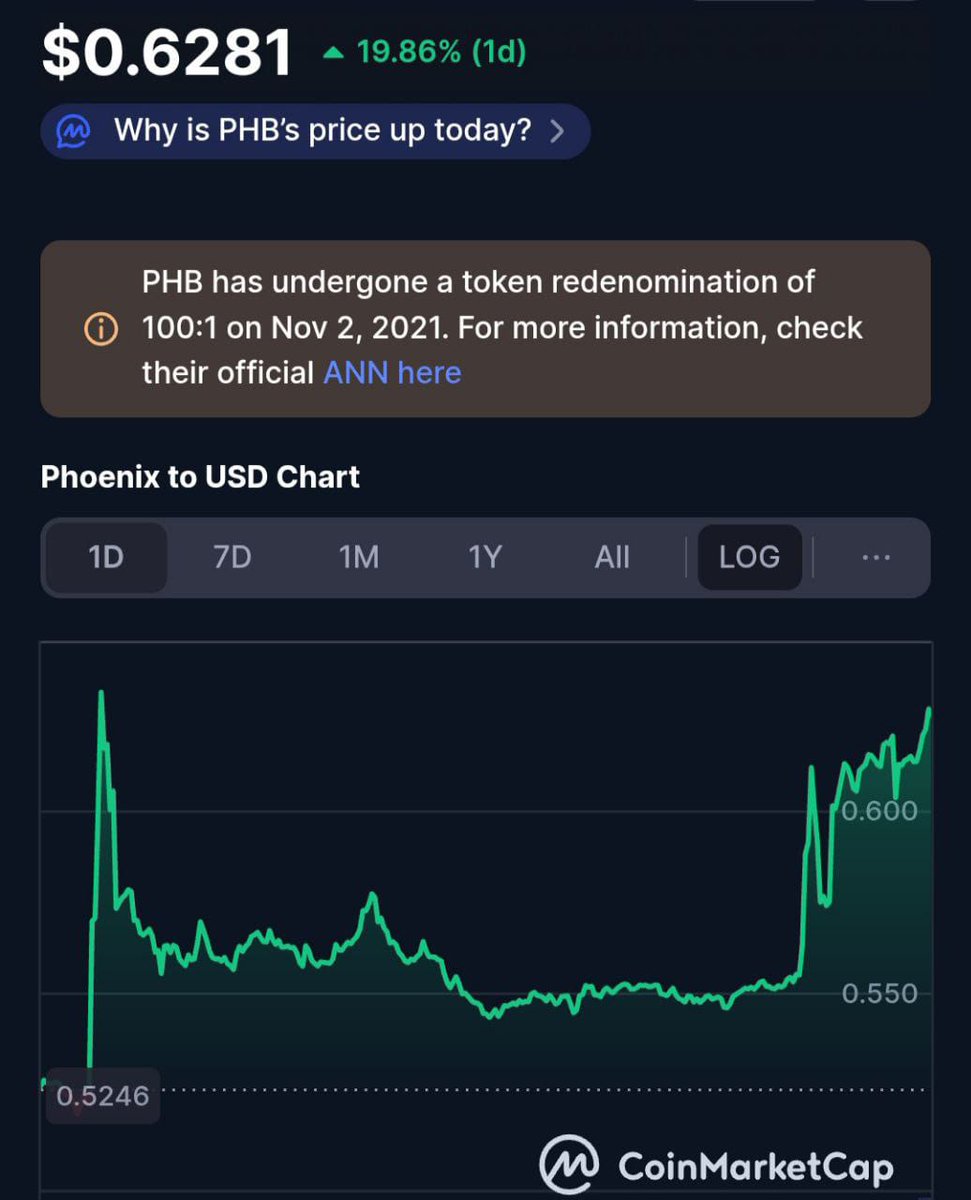This screenshot has width=971, height=1200.
Task: Click the Phoenix to USD Chart heading
Action: coord(200,477)
